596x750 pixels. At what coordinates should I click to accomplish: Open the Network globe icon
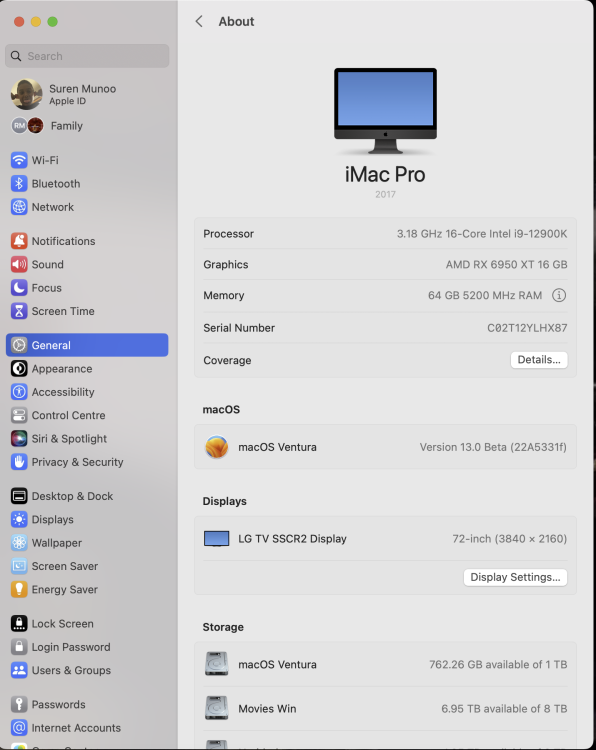[19, 207]
